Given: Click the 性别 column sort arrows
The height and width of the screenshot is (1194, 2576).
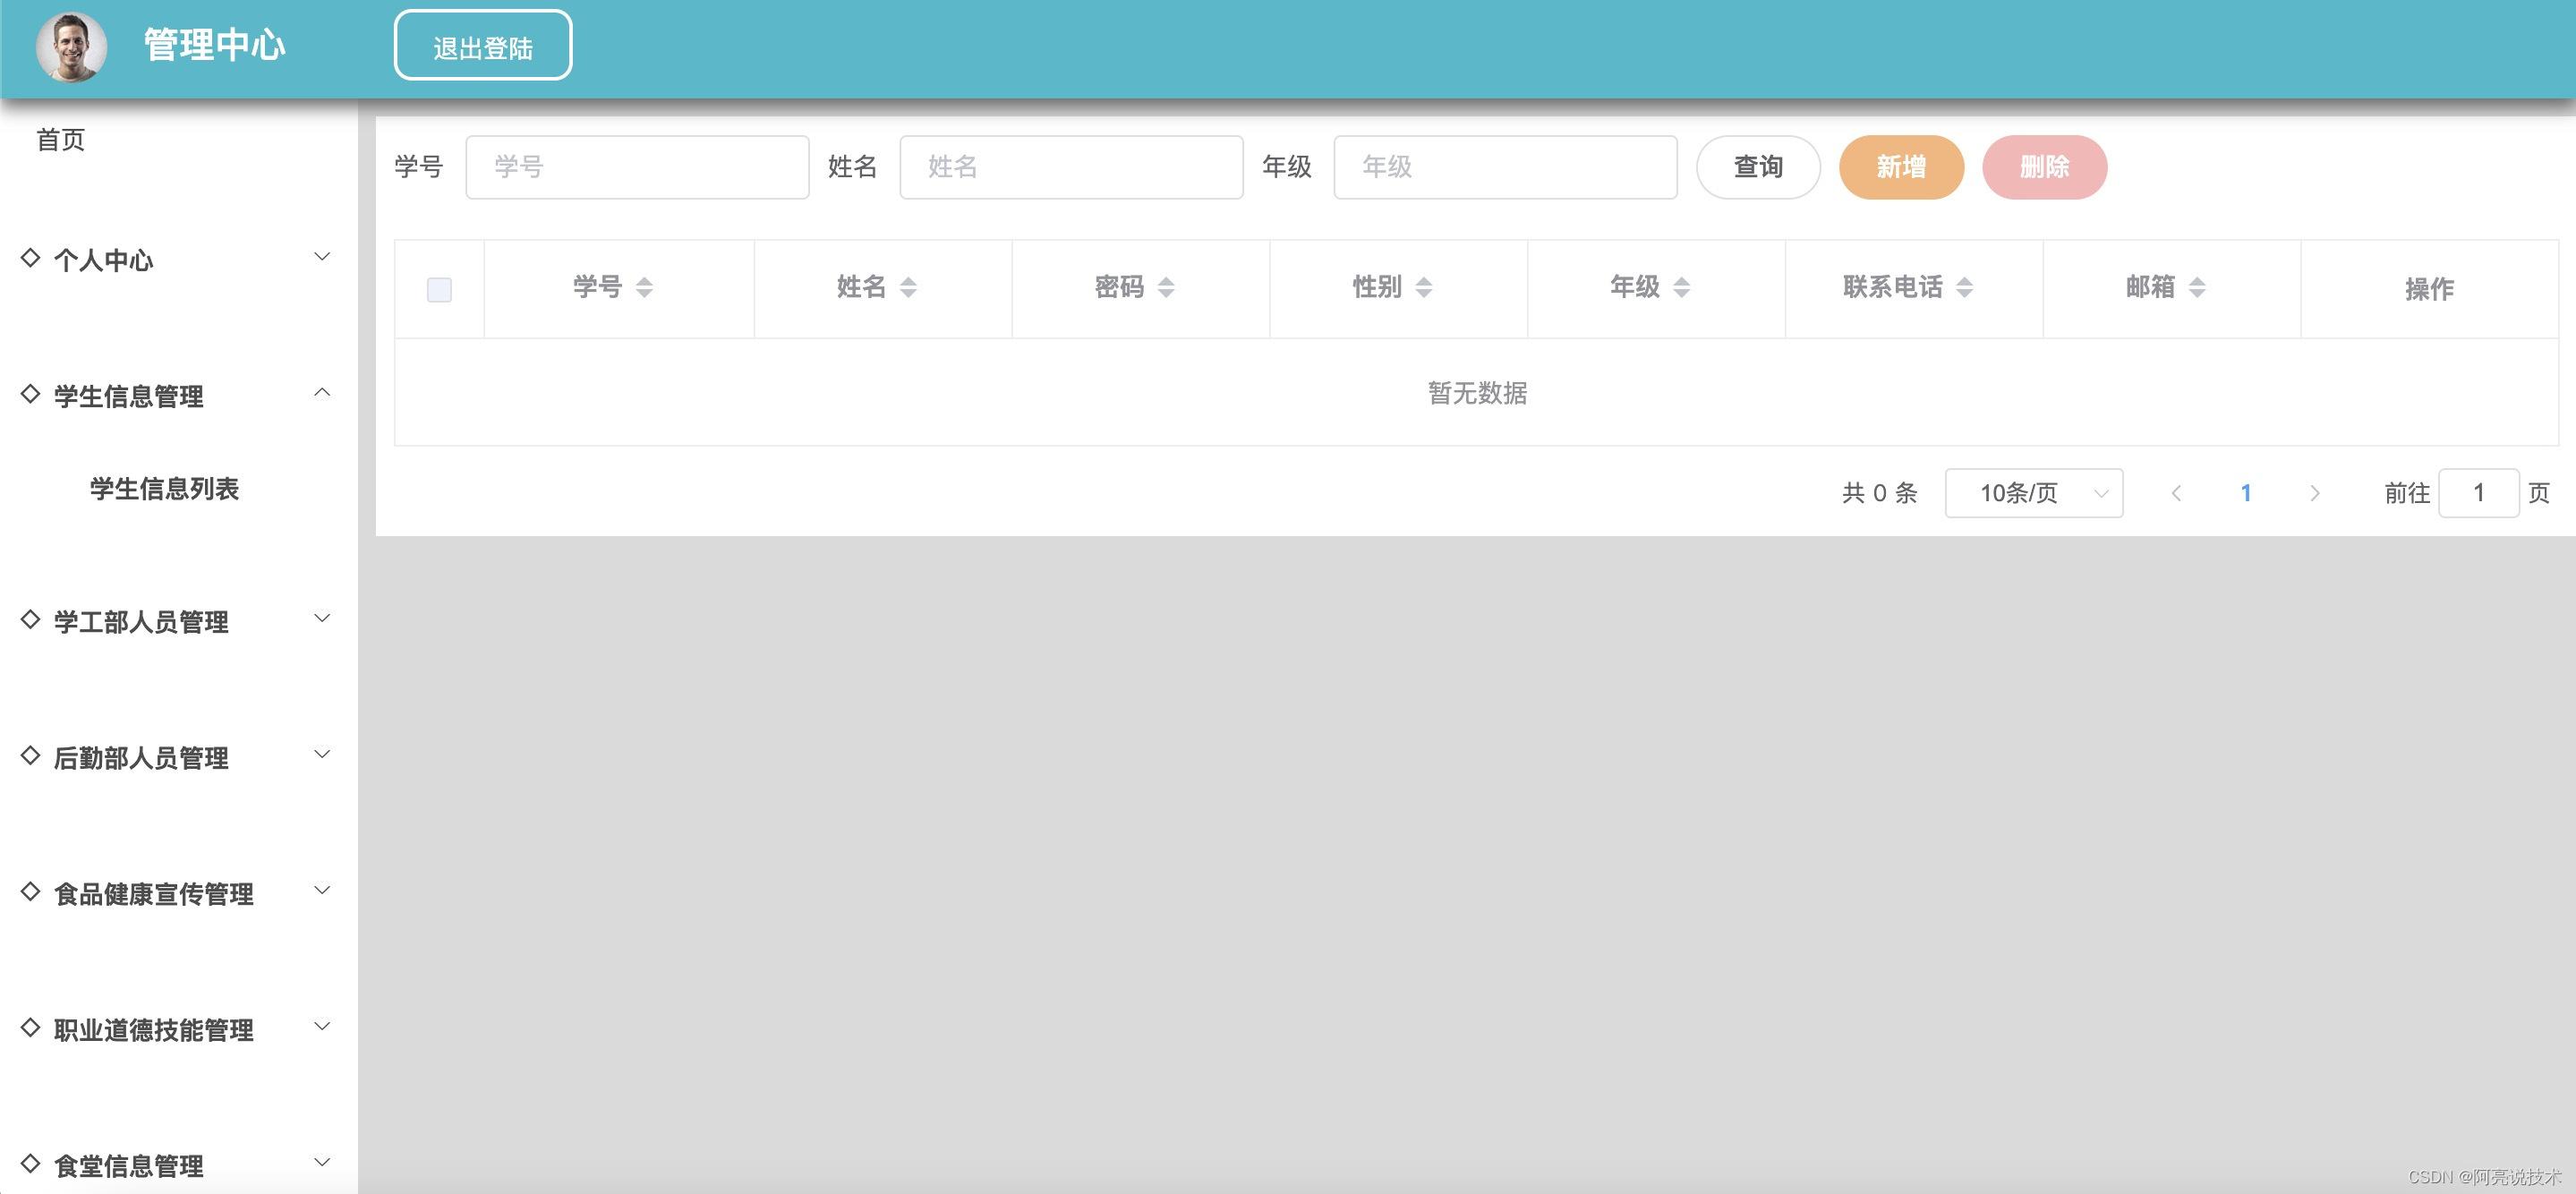Looking at the screenshot, I should pos(1424,288).
